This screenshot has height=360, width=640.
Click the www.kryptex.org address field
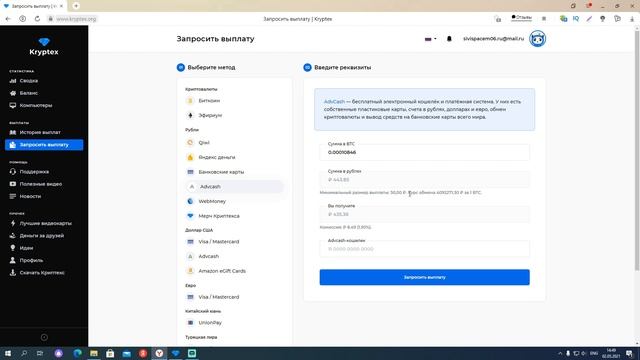(76, 19)
